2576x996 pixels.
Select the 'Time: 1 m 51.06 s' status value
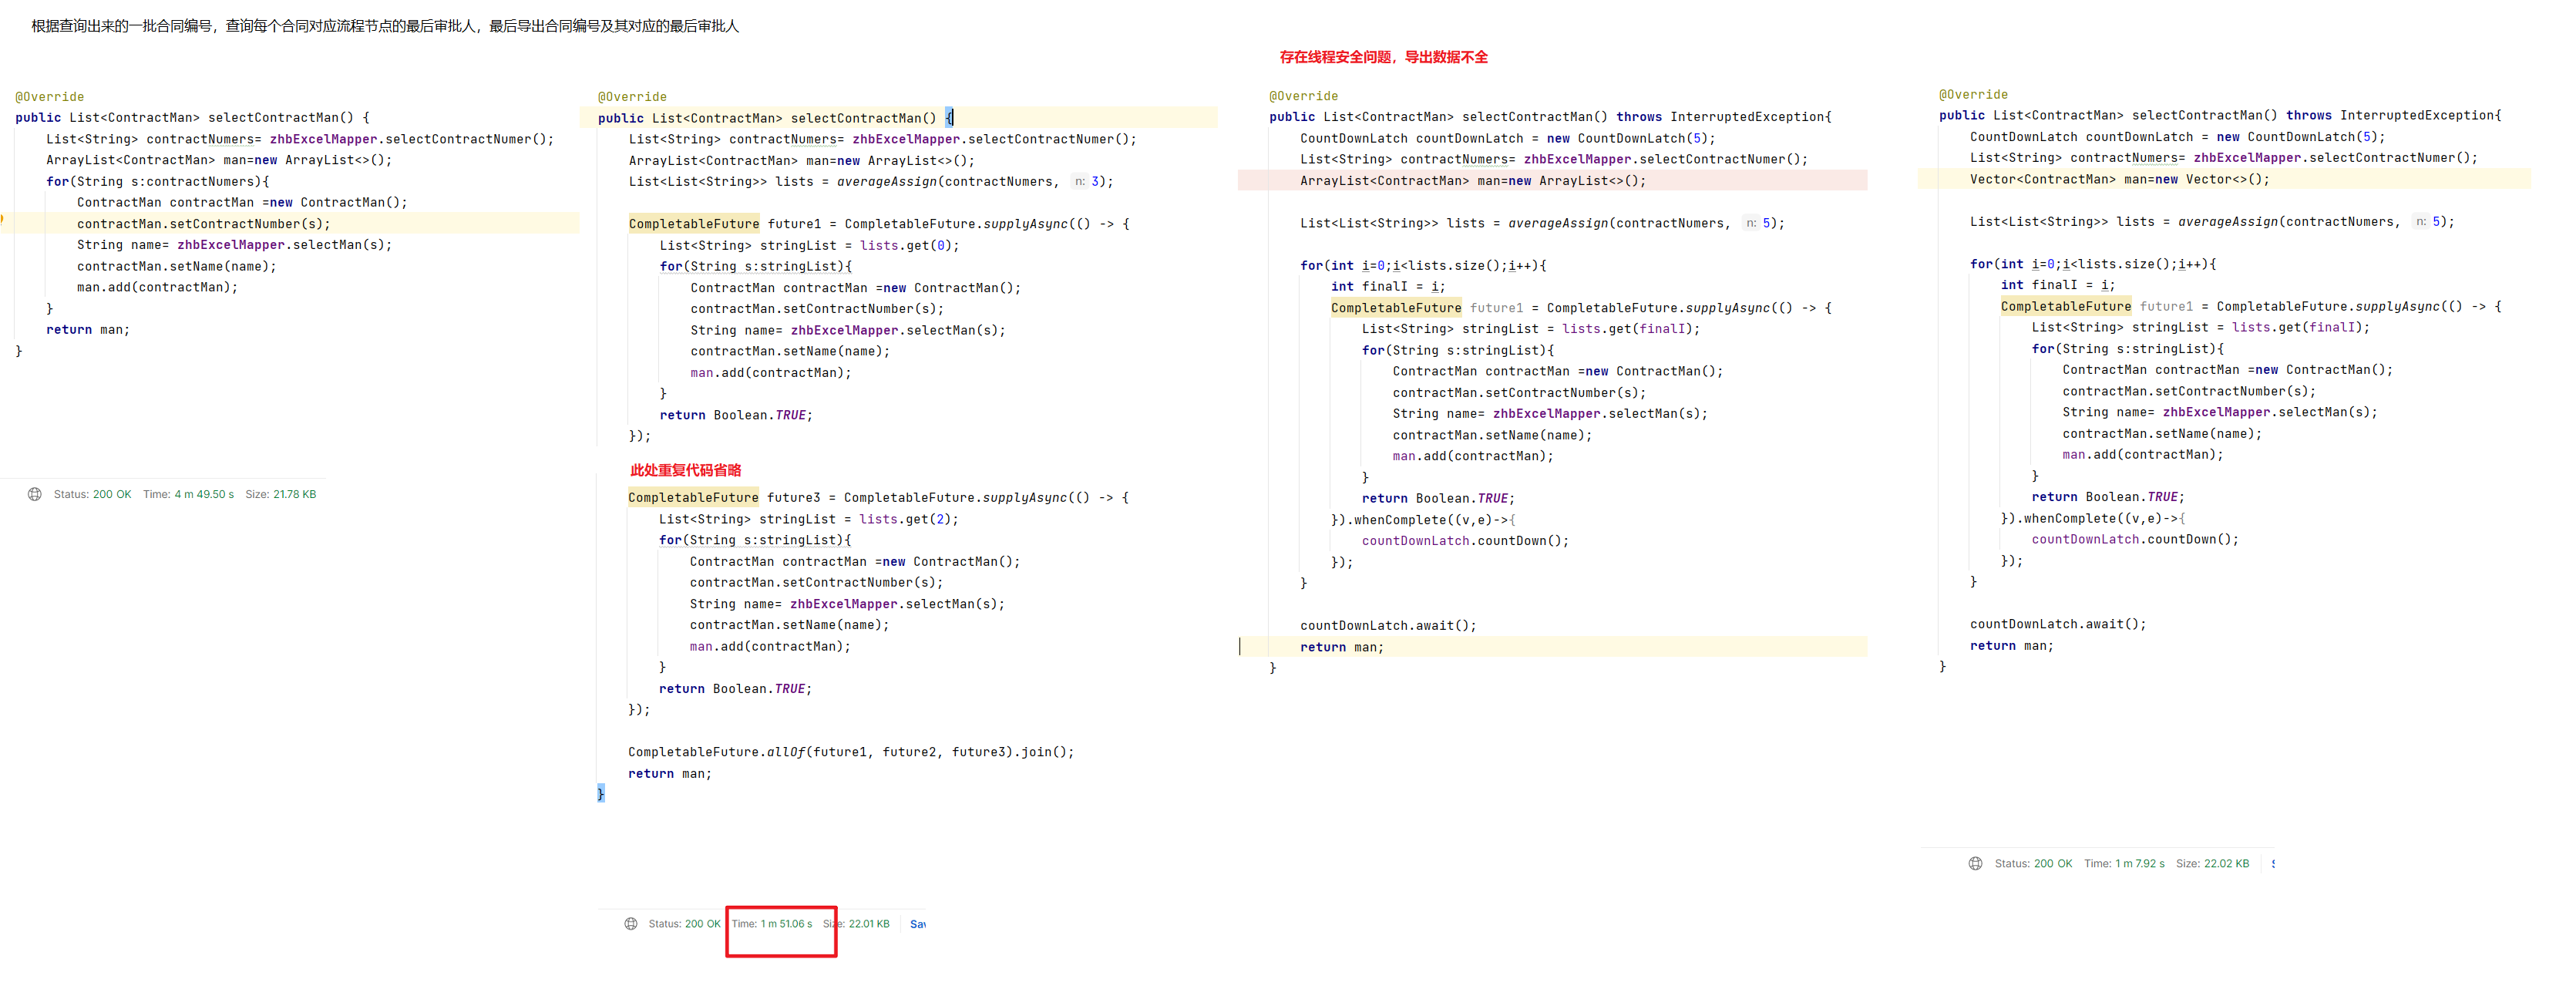[772, 924]
